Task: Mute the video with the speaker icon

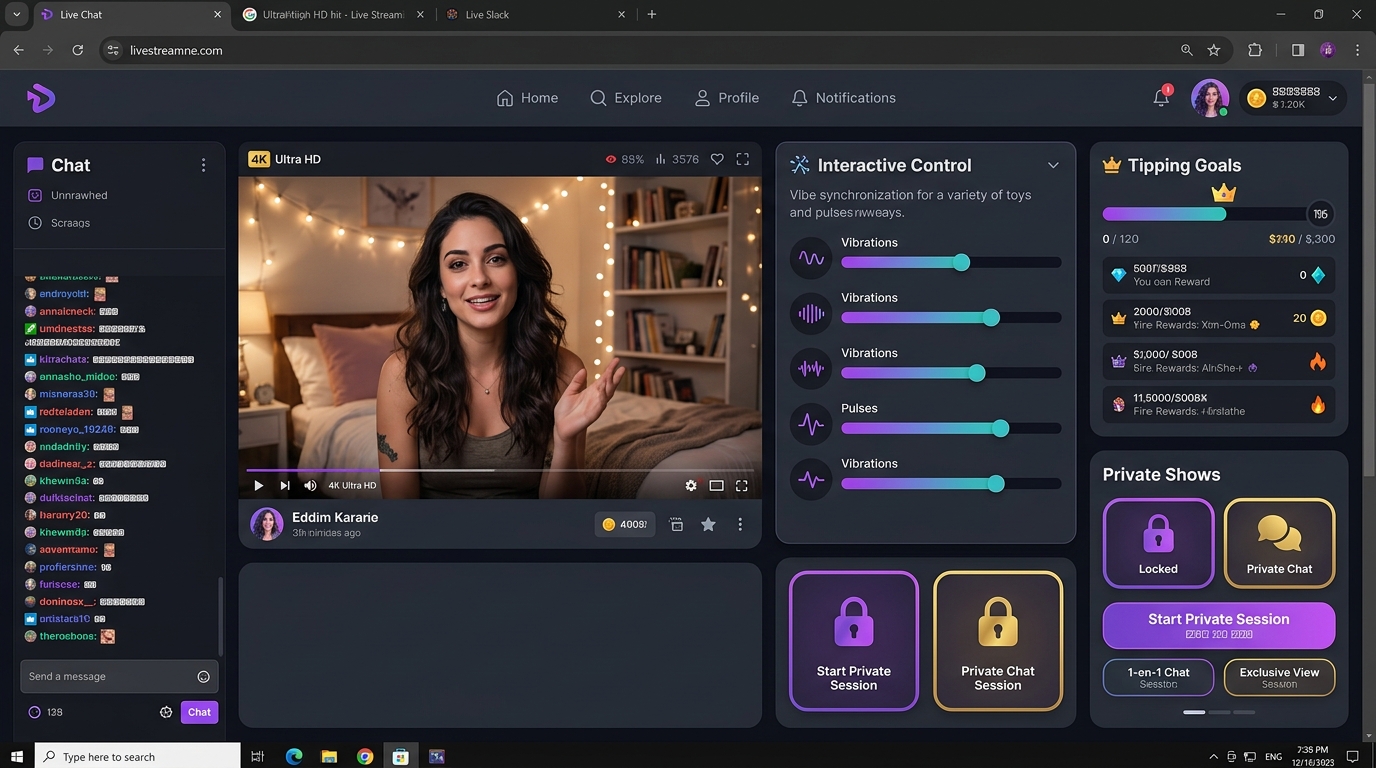Action: tap(310, 485)
